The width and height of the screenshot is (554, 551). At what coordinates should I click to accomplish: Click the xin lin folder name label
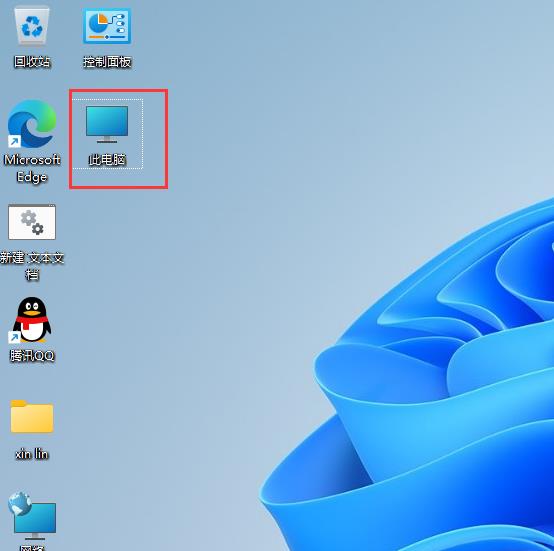coord(32,454)
